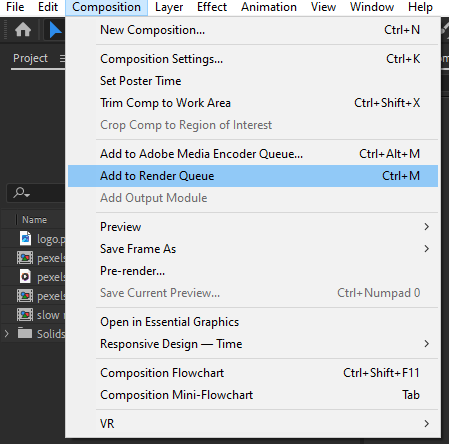Click the logo file icon in Project panel
The width and height of the screenshot is (449, 444).
25,238
